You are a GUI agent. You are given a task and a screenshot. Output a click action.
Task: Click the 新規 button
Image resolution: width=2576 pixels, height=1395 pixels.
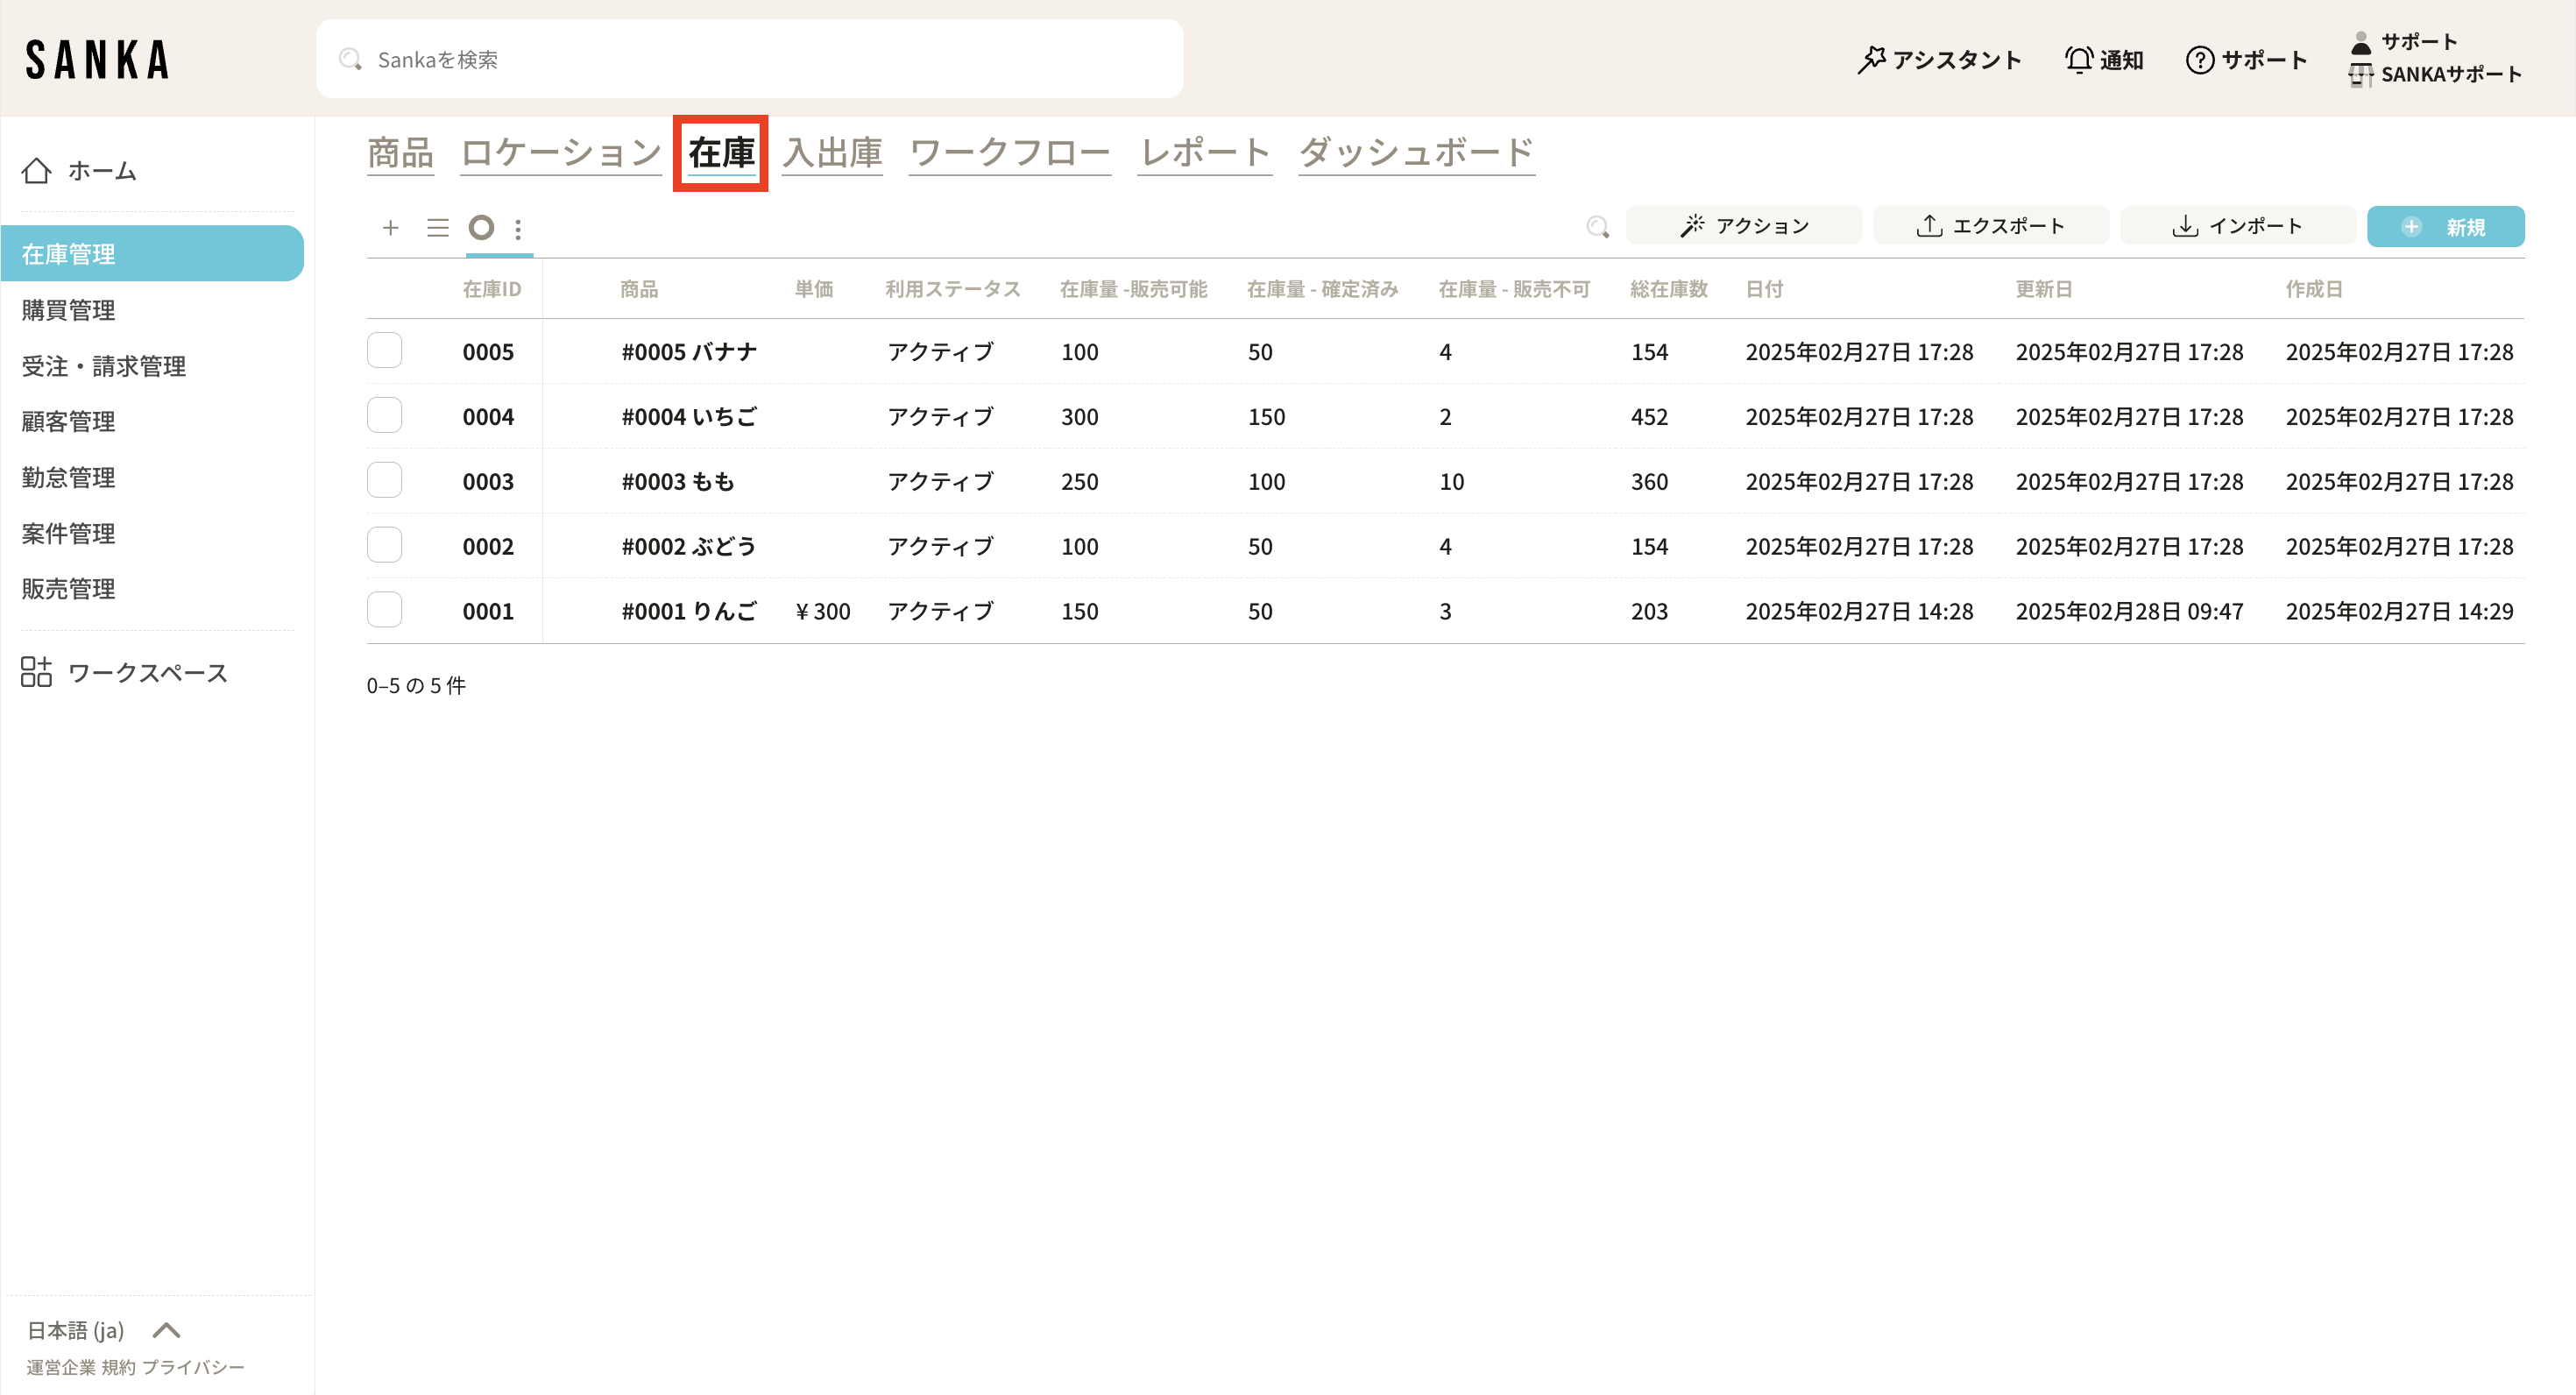(x=2445, y=227)
